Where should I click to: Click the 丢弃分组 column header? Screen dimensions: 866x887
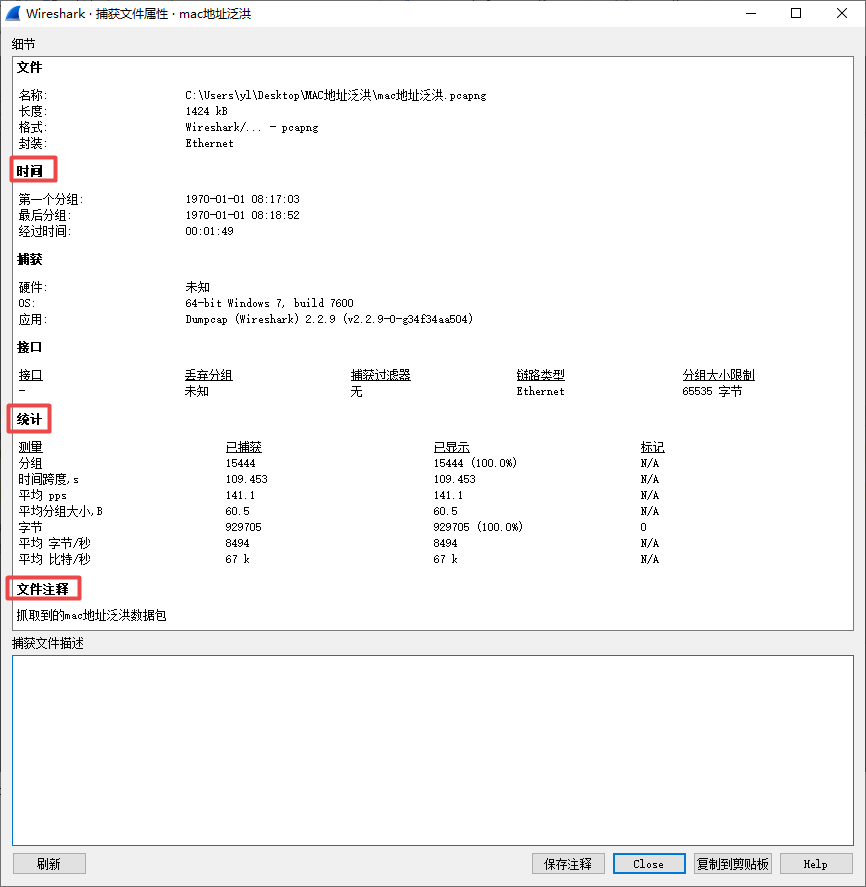(209, 374)
